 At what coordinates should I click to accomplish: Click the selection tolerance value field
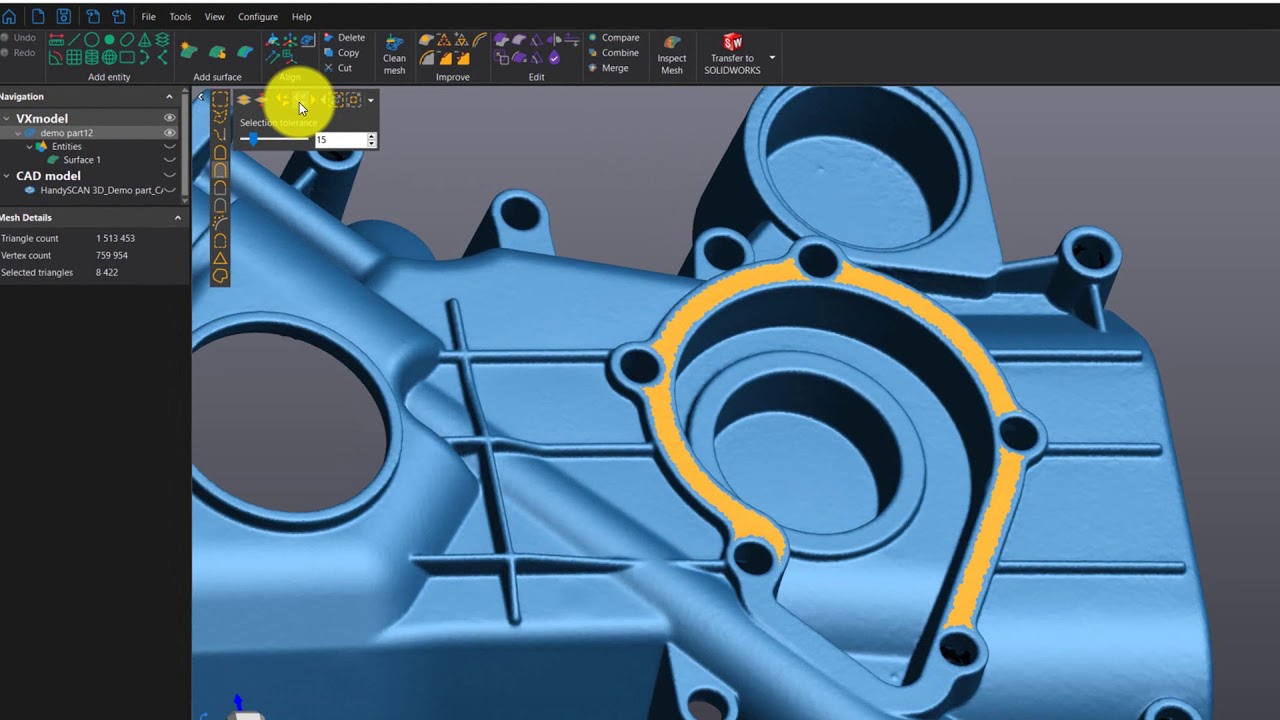pyautogui.click(x=339, y=141)
